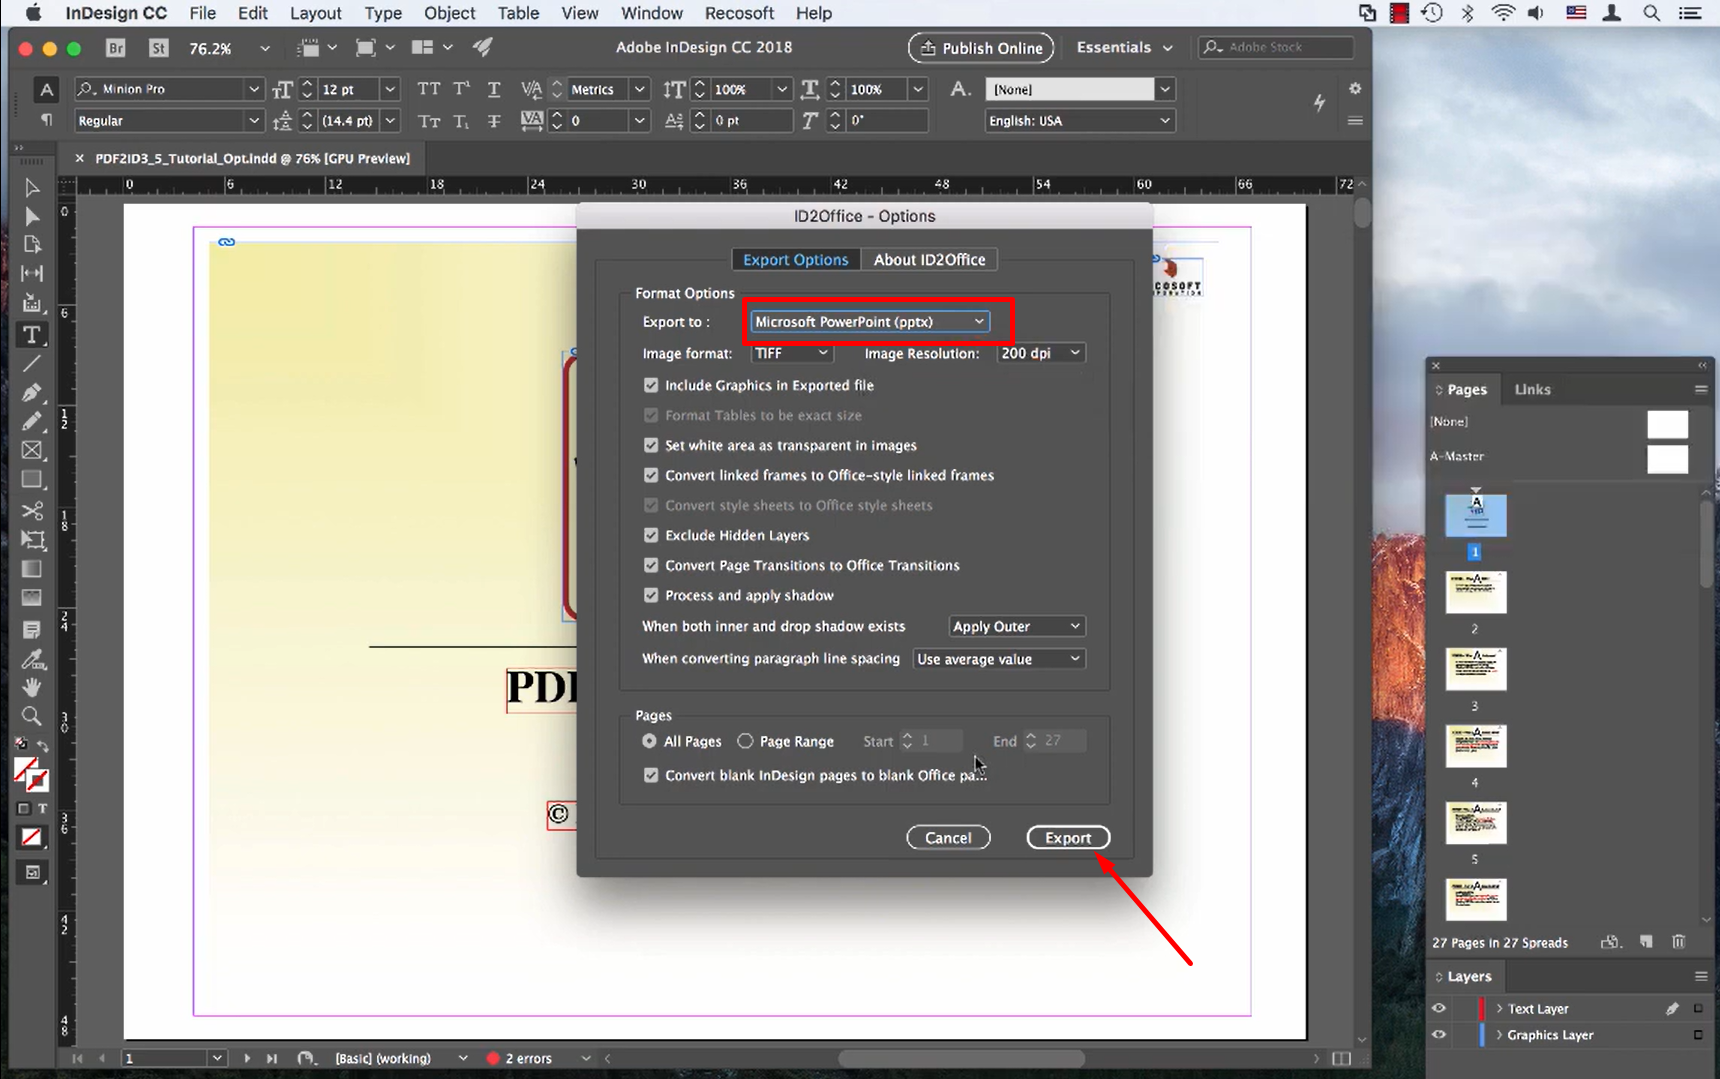Open the Apply Outer shadow dropdown
Screen dimensions: 1720x1079
1016,626
